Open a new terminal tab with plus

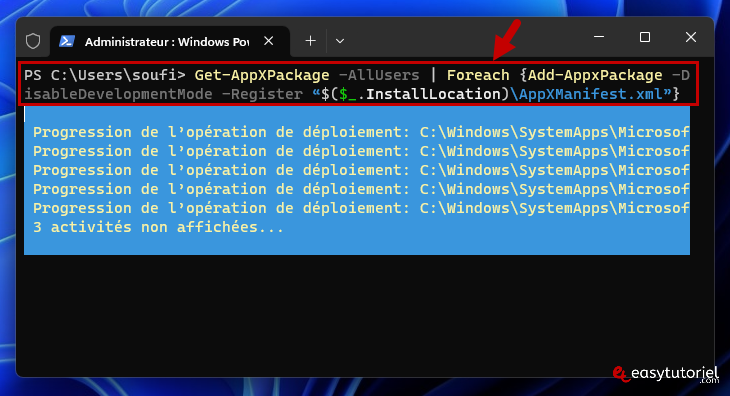tap(311, 41)
